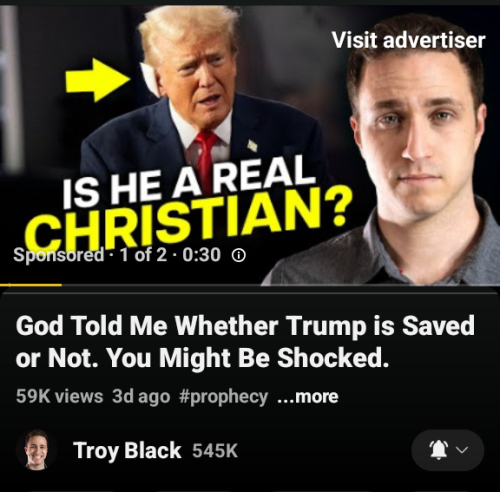Expand the notification preferences chevron
This screenshot has height=492, width=500.
click(x=462, y=450)
